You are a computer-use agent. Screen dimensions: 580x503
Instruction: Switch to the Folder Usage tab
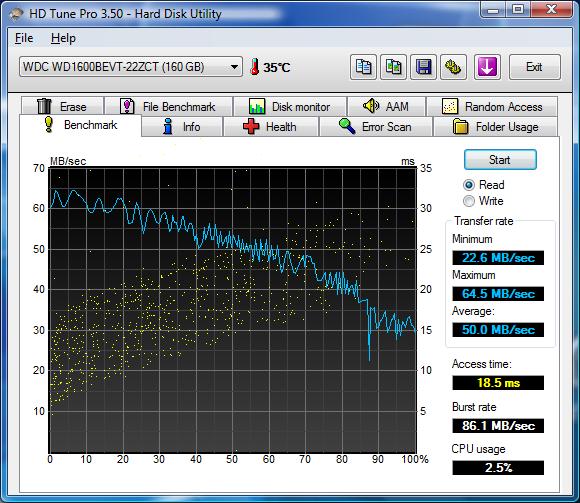(496, 127)
